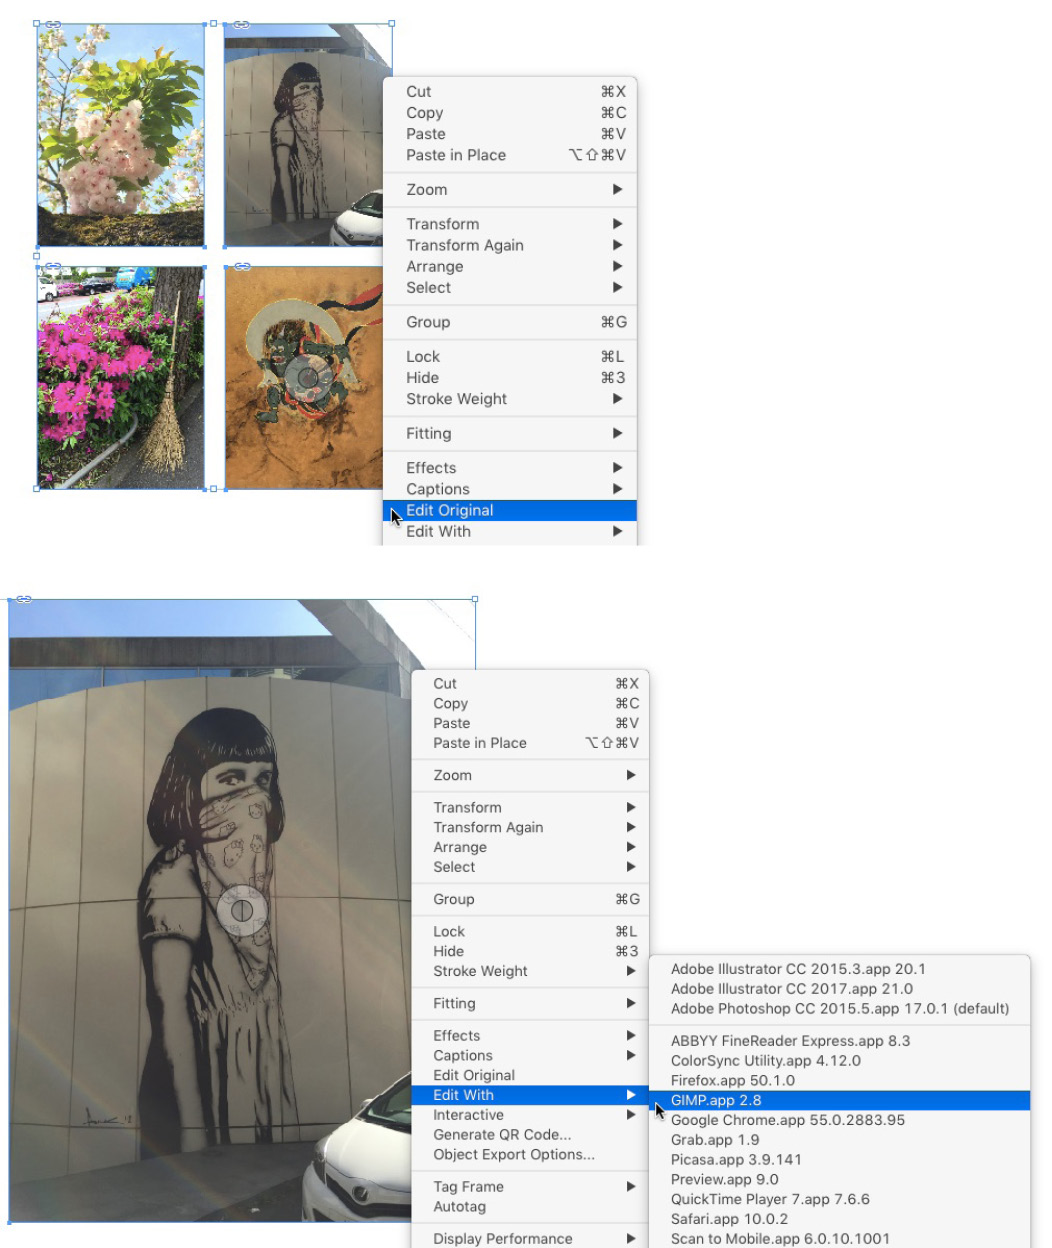Click the link badge on the small mural frame

241,24
